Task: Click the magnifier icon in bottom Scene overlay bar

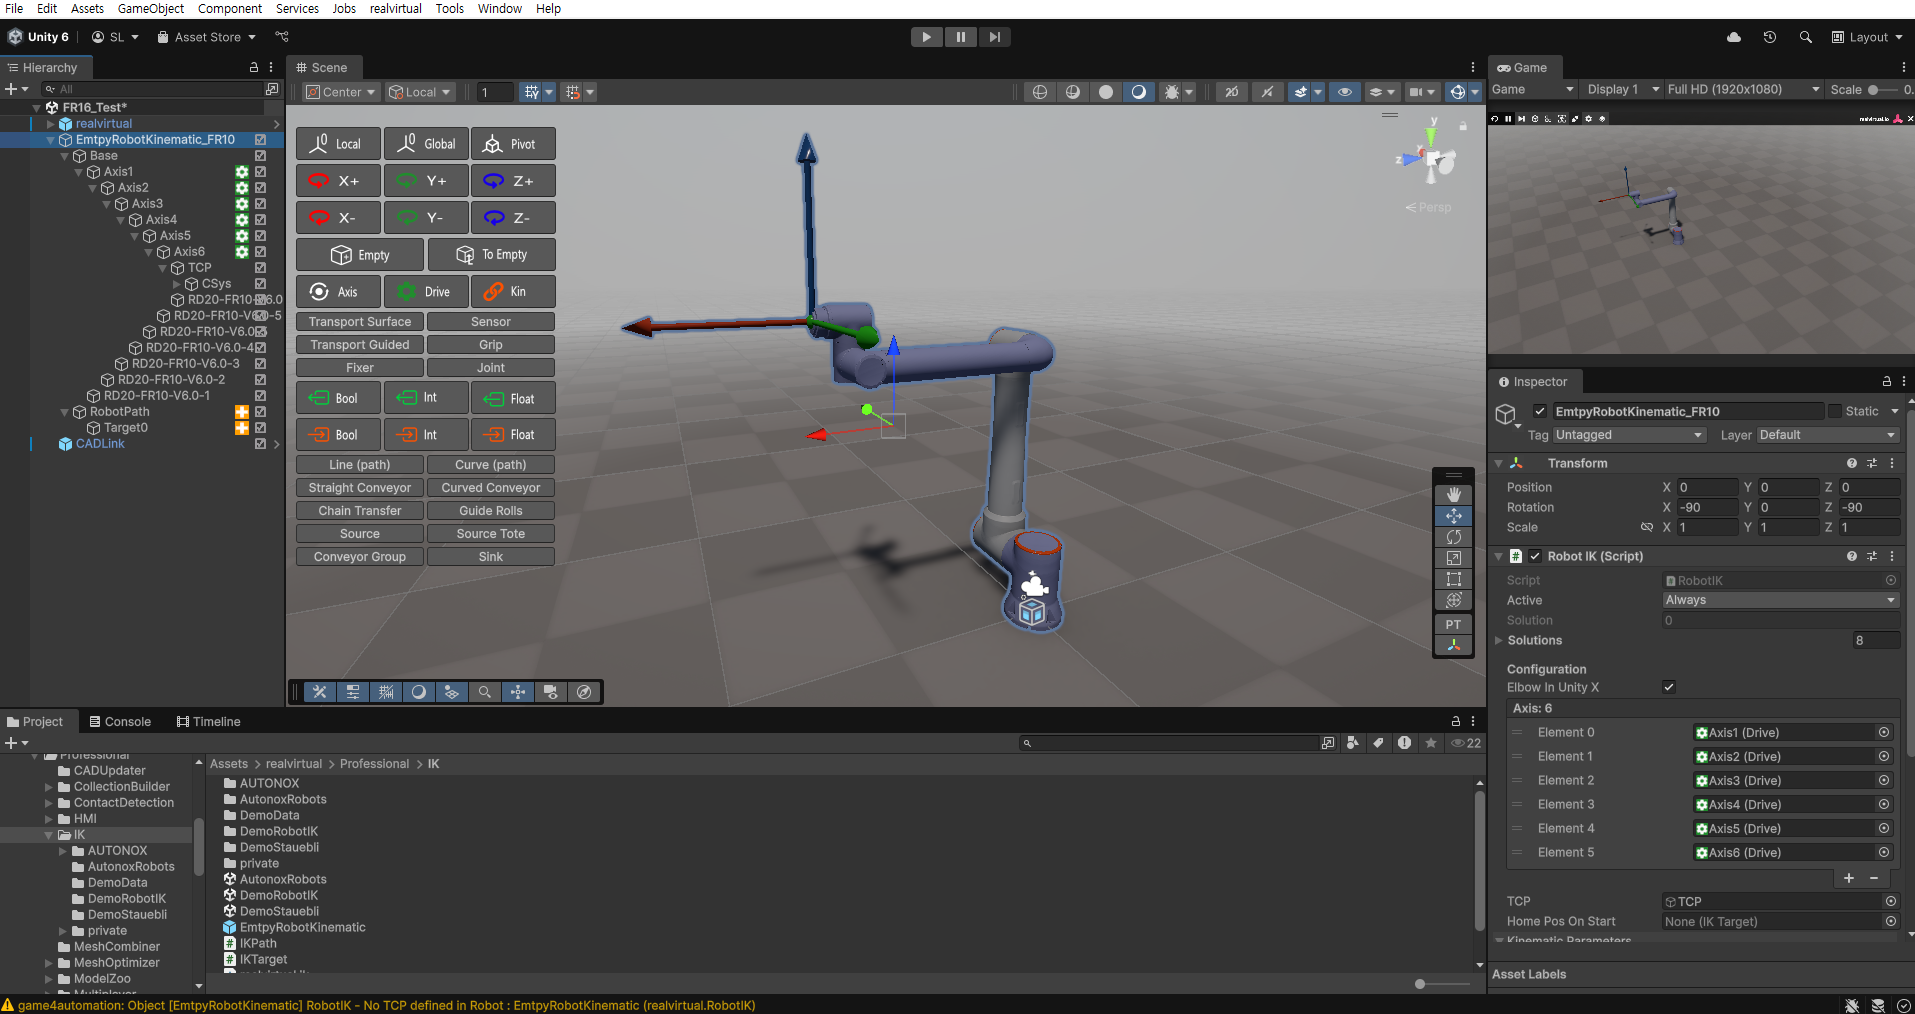Action: [x=485, y=692]
